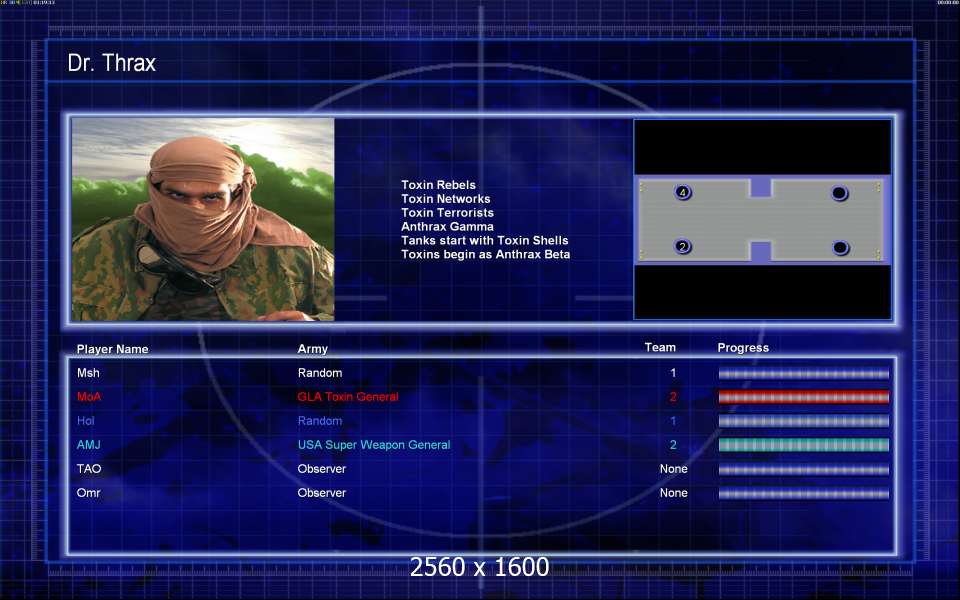Select the empty lower-right start position on minimap
This screenshot has width=960, height=600.
[841, 248]
